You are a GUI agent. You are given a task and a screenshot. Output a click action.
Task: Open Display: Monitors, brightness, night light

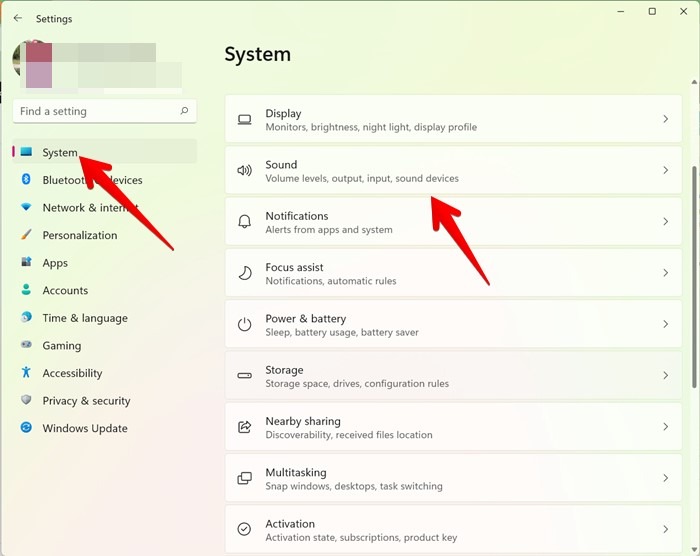(454, 119)
